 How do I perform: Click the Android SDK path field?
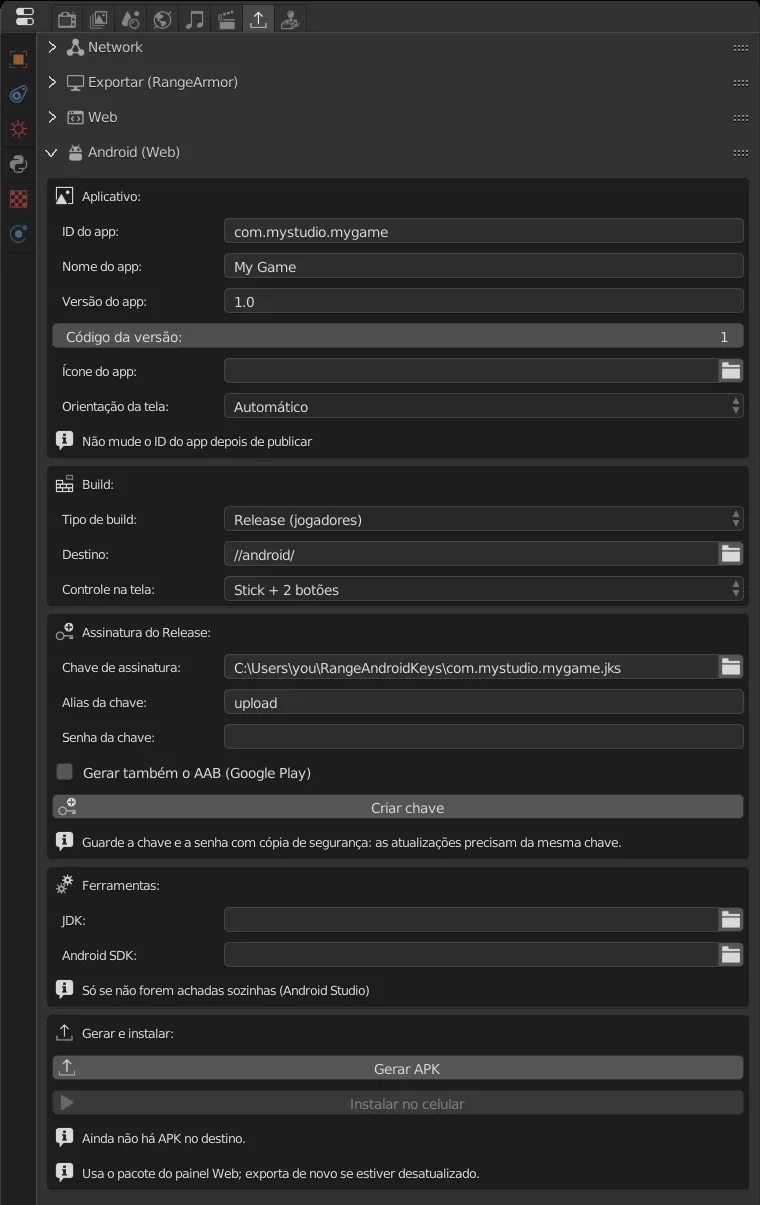point(471,955)
